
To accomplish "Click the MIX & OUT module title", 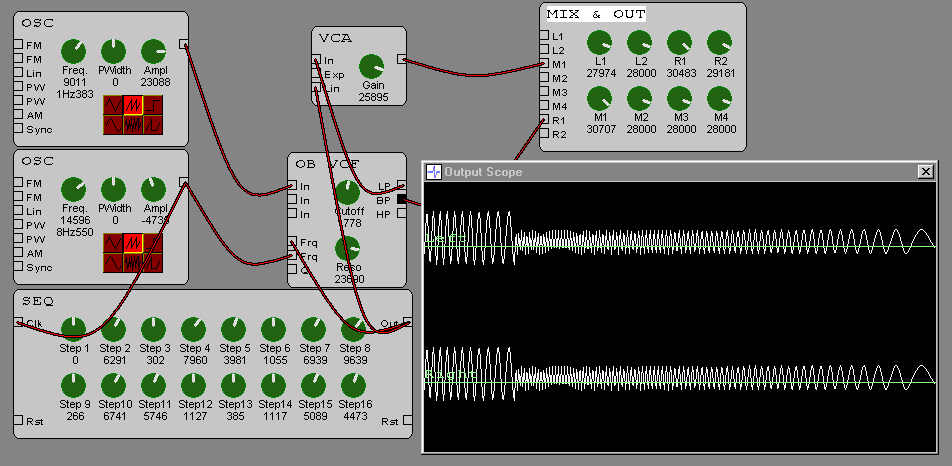I will coord(595,14).
